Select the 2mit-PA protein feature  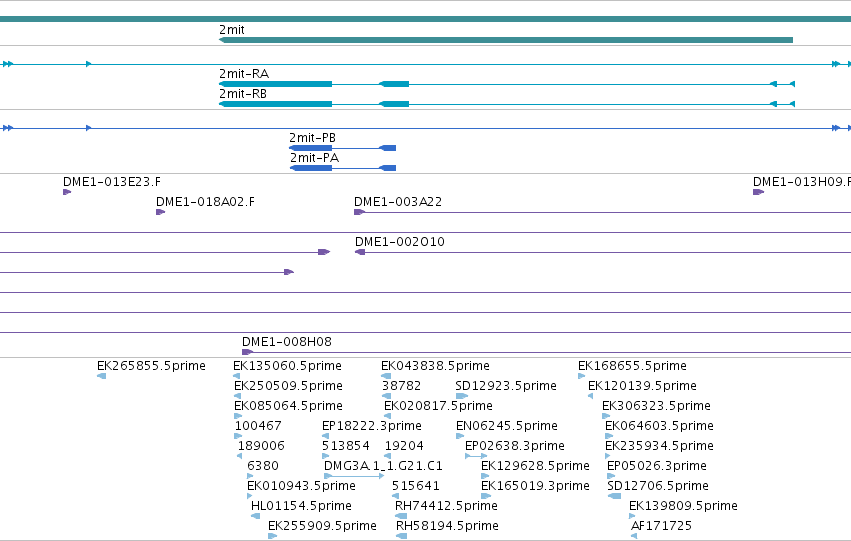(x=343, y=168)
